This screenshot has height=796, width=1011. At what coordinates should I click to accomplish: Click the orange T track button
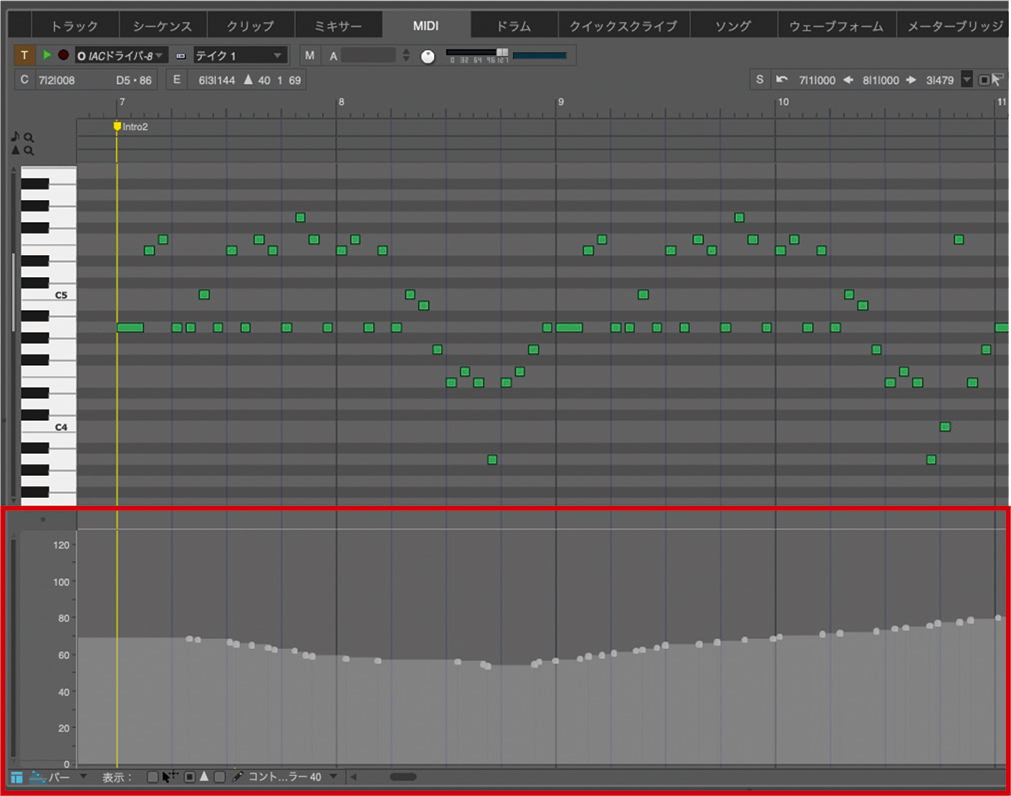click(25, 55)
